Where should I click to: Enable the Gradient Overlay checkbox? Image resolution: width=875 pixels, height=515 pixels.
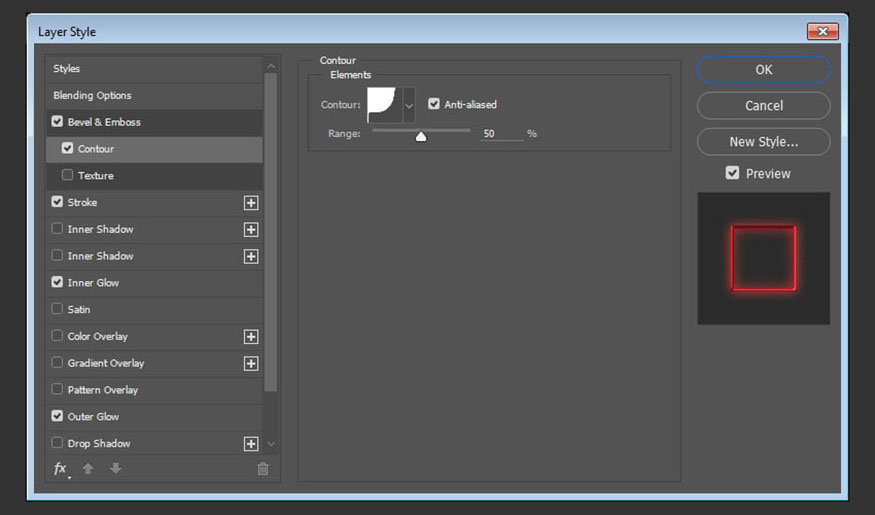click(x=57, y=362)
